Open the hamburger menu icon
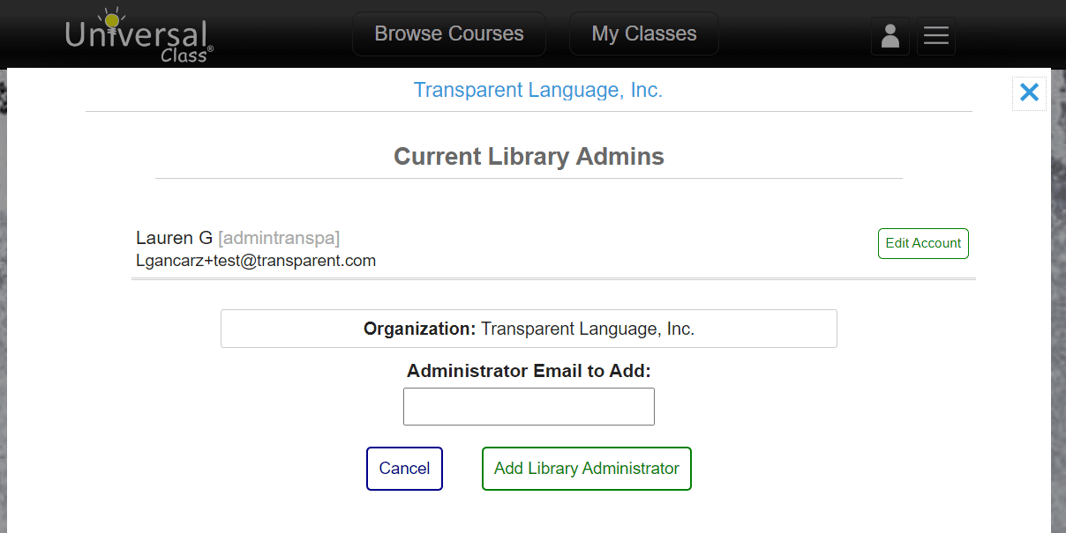Image resolution: width=1066 pixels, height=533 pixels. (x=936, y=36)
